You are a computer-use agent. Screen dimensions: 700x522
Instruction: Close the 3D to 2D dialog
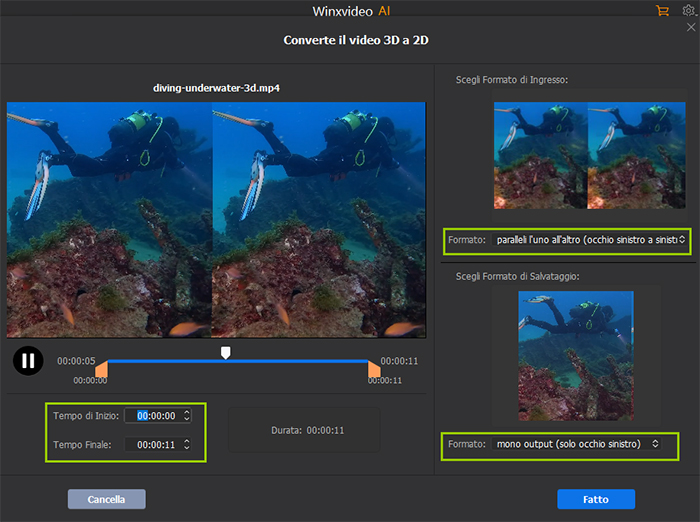click(691, 28)
